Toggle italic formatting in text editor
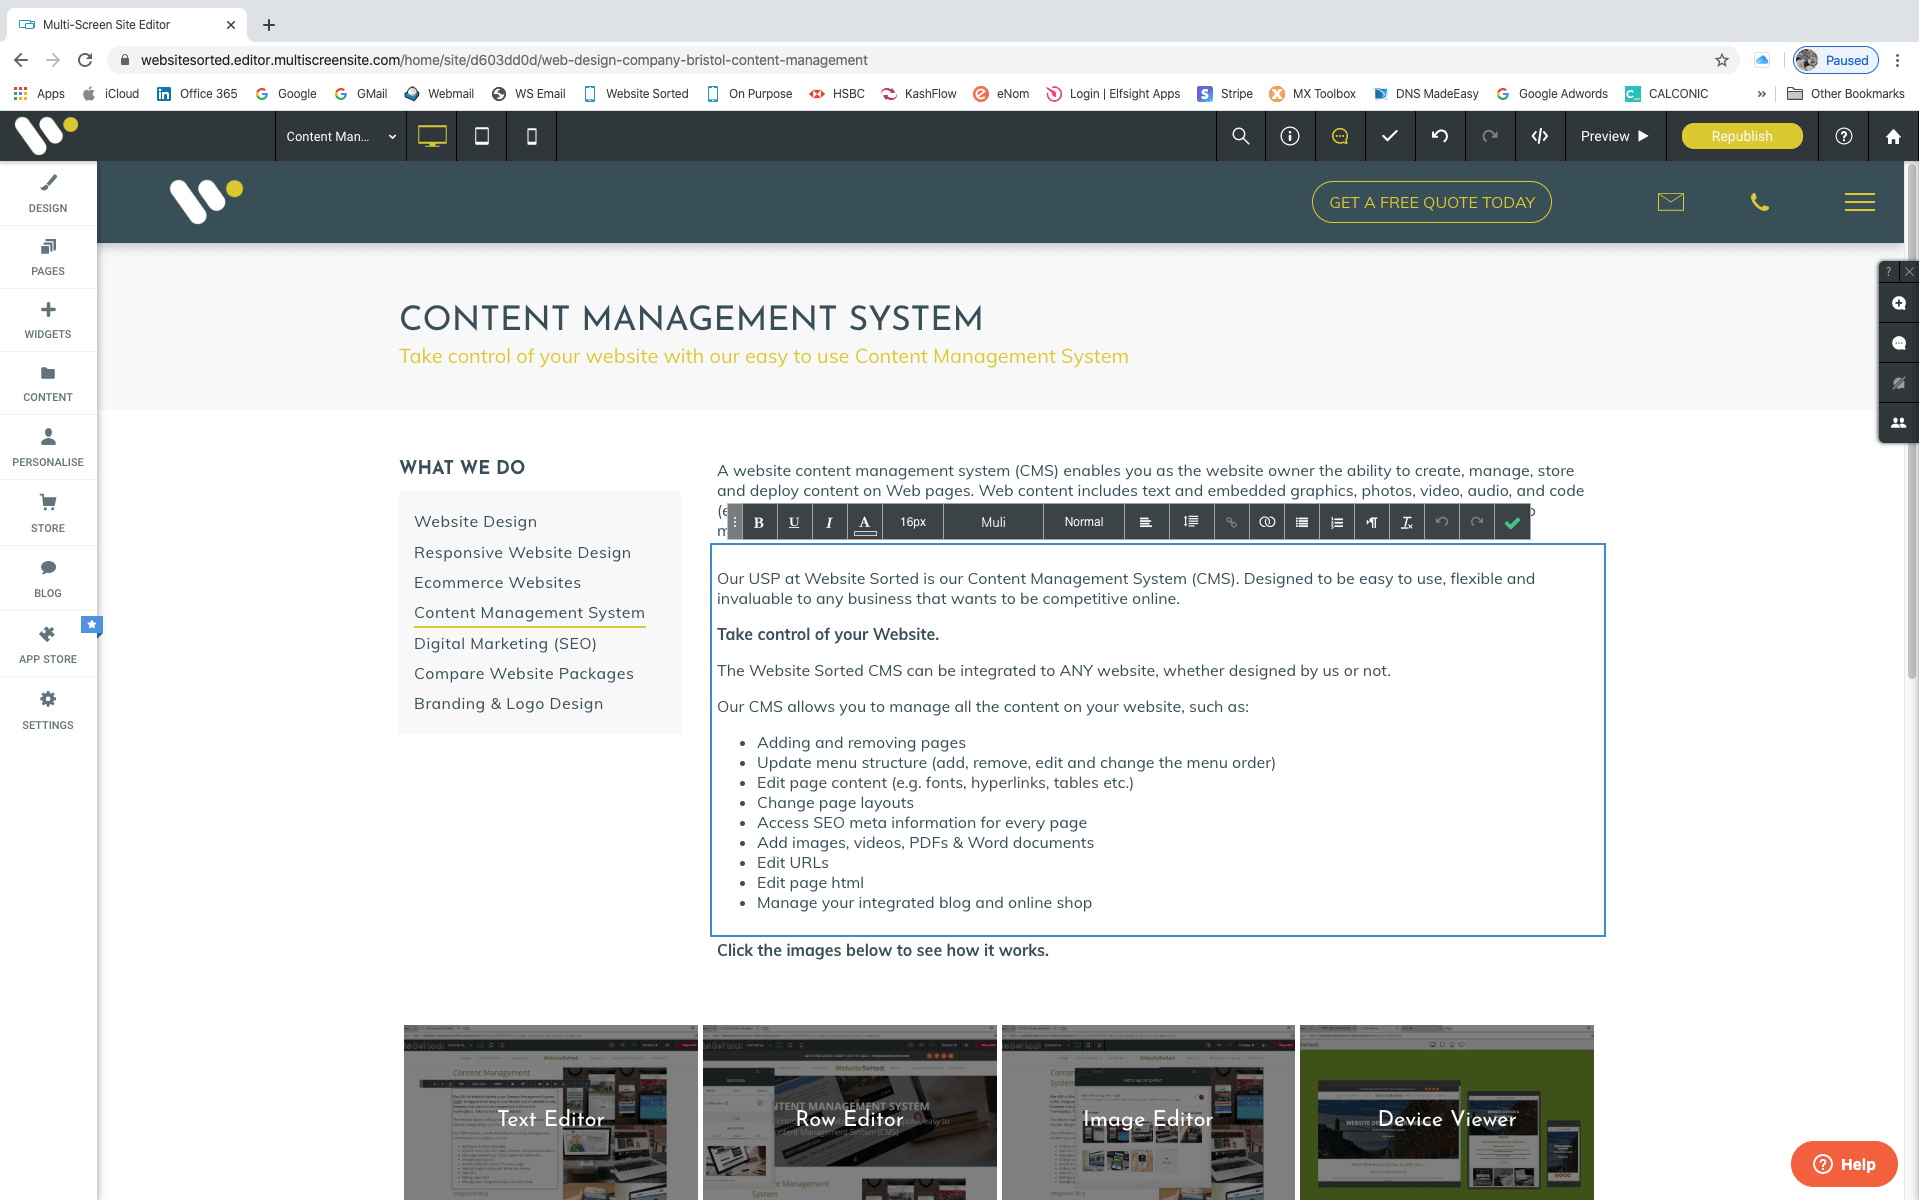 point(829,521)
